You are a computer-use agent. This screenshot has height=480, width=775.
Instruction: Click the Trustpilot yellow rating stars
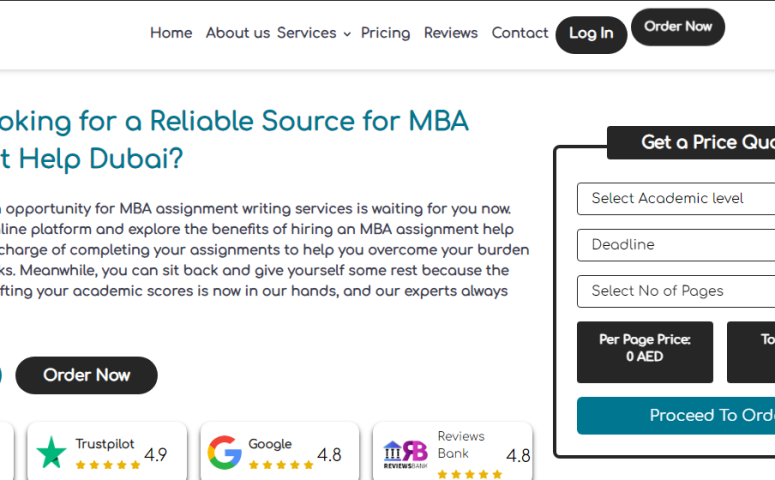click(x=108, y=465)
